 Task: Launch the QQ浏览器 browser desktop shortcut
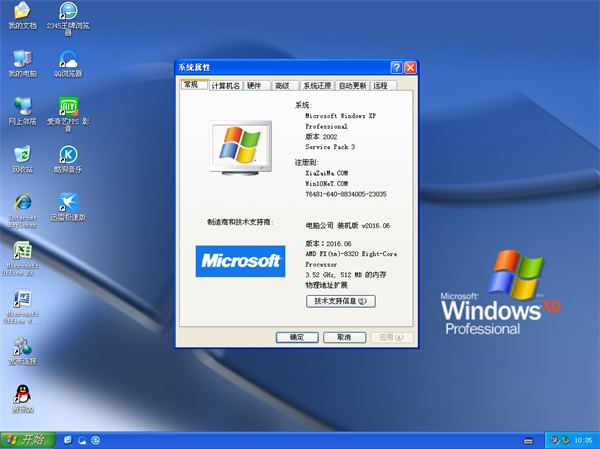pyautogui.click(x=68, y=58)
